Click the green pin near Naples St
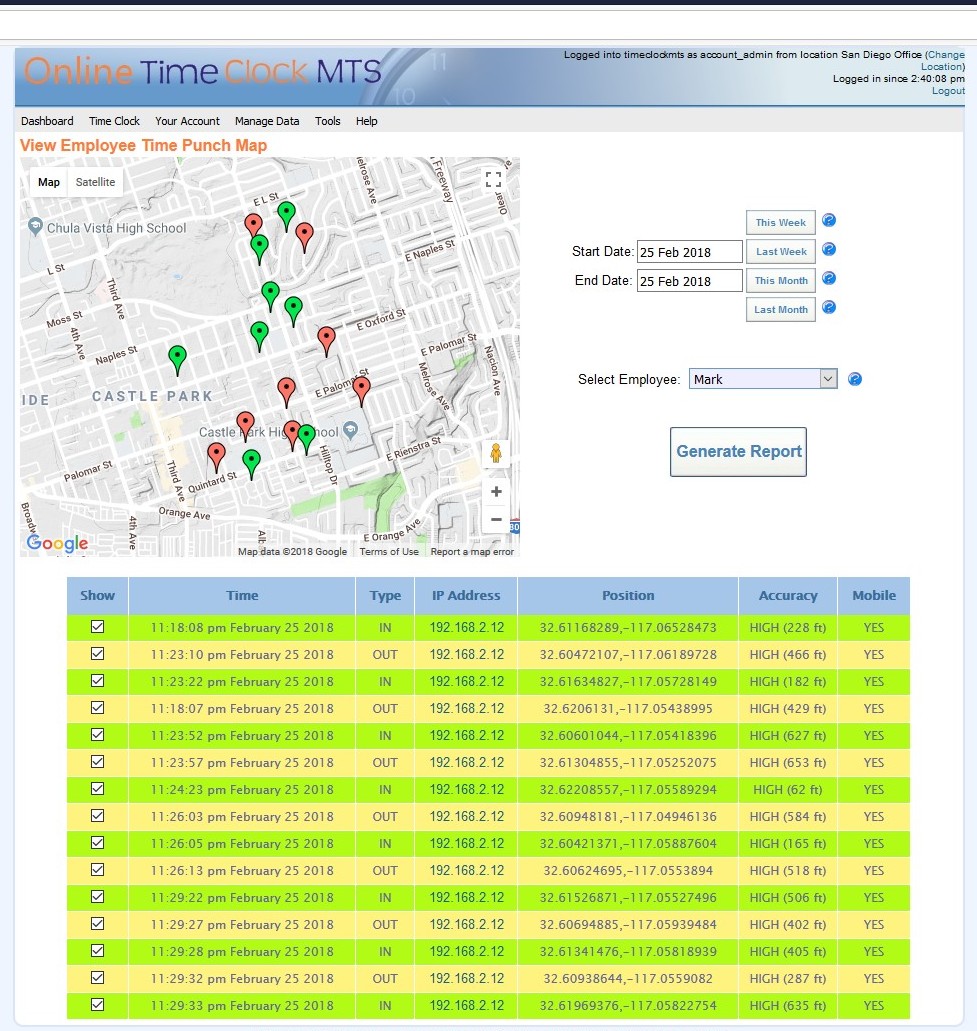Screen dimensions: 977x1031 177,360
